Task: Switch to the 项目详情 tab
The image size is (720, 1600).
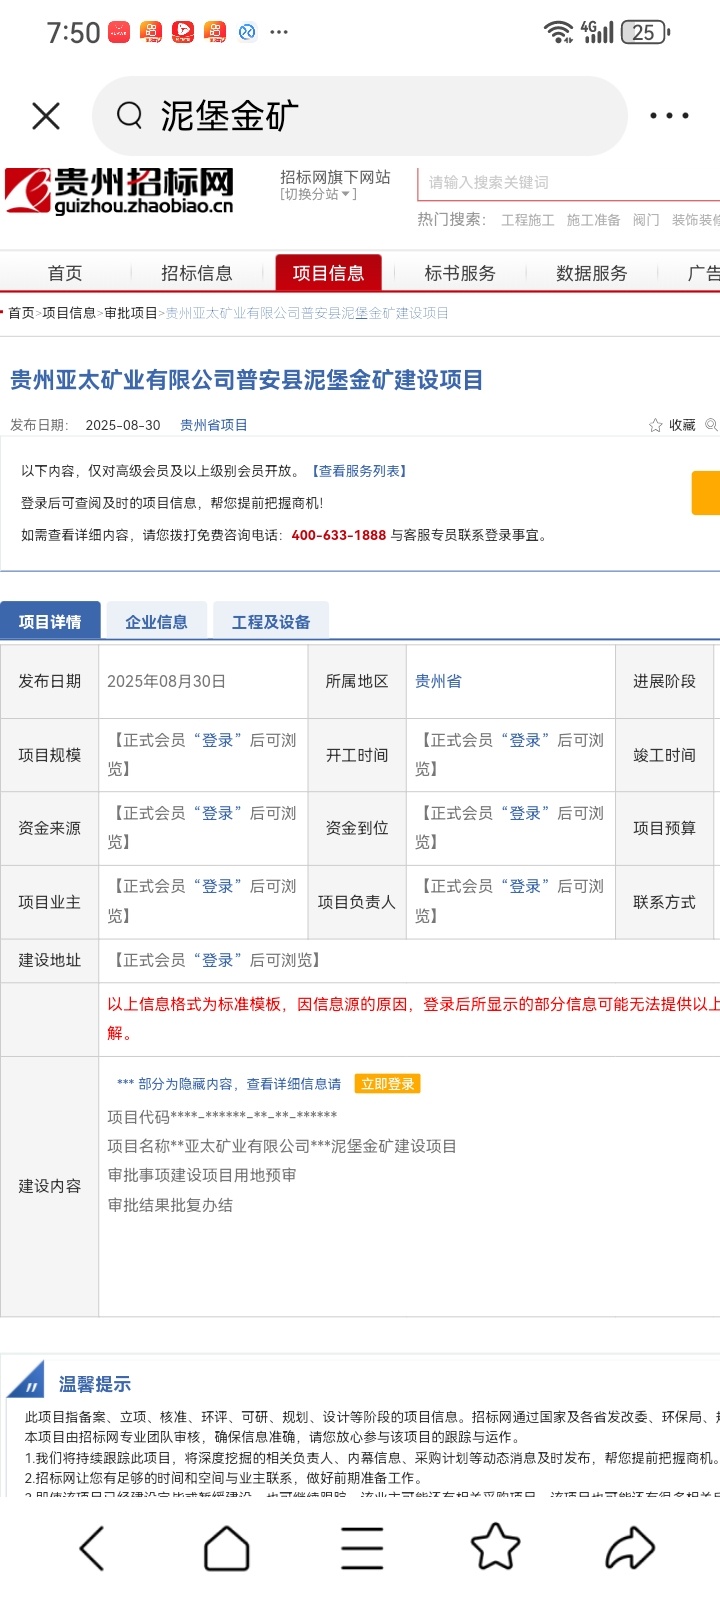Action: (50, 621)
